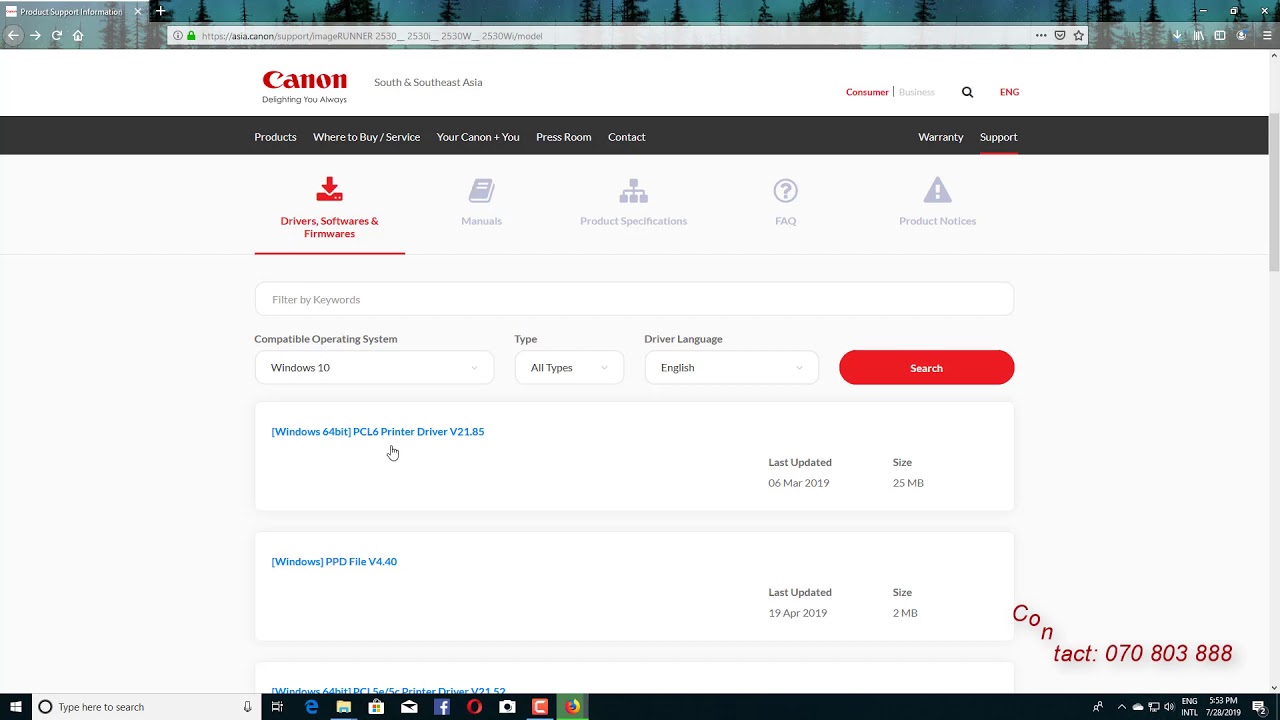
Task: Show hidden system tray icons chevron
Action: tap(1121, 707)
